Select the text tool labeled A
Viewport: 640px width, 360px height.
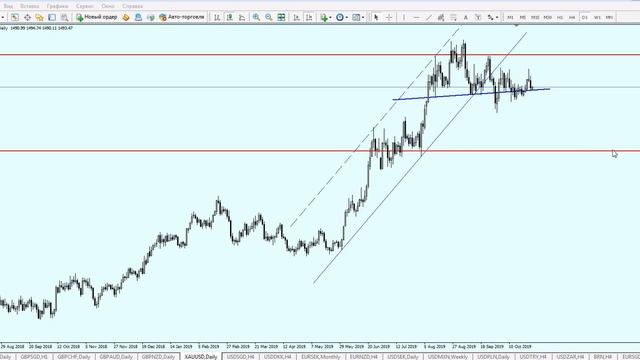[465, 17]
